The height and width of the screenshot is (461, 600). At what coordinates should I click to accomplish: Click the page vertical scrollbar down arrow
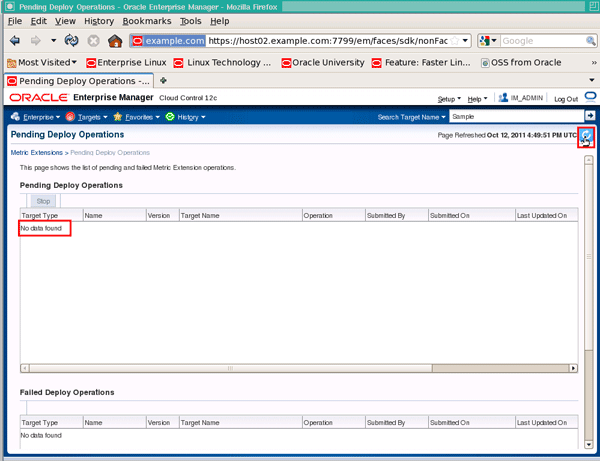pos(589,444)
